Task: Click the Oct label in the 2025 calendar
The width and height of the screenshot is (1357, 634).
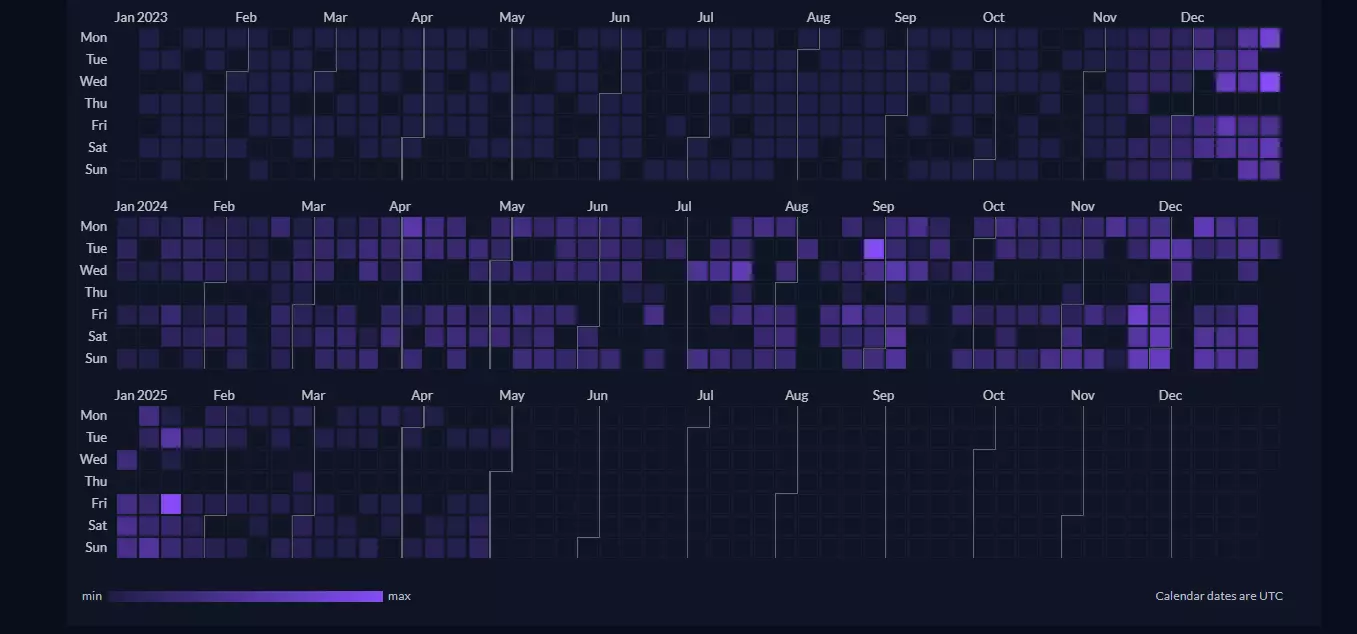Action: tap(994, 395)
